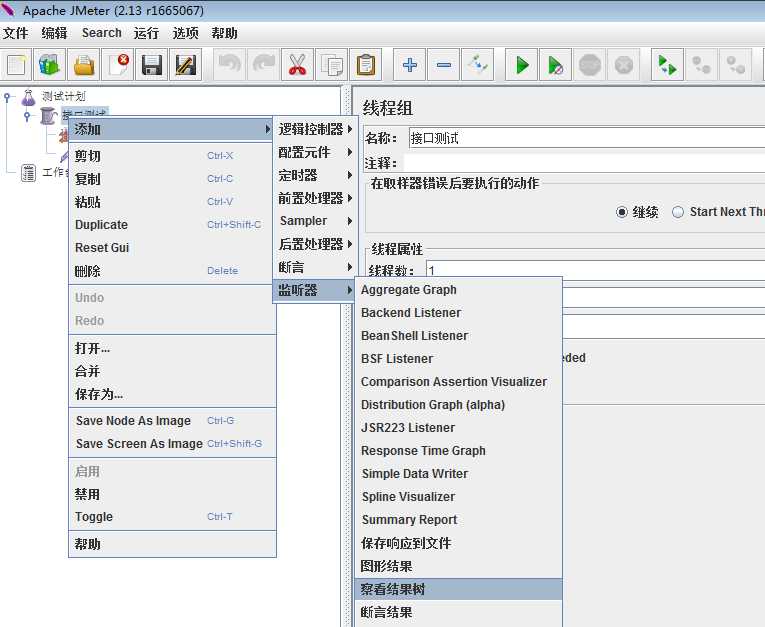Choose Summary Report listener

click(x=459, y=520)
